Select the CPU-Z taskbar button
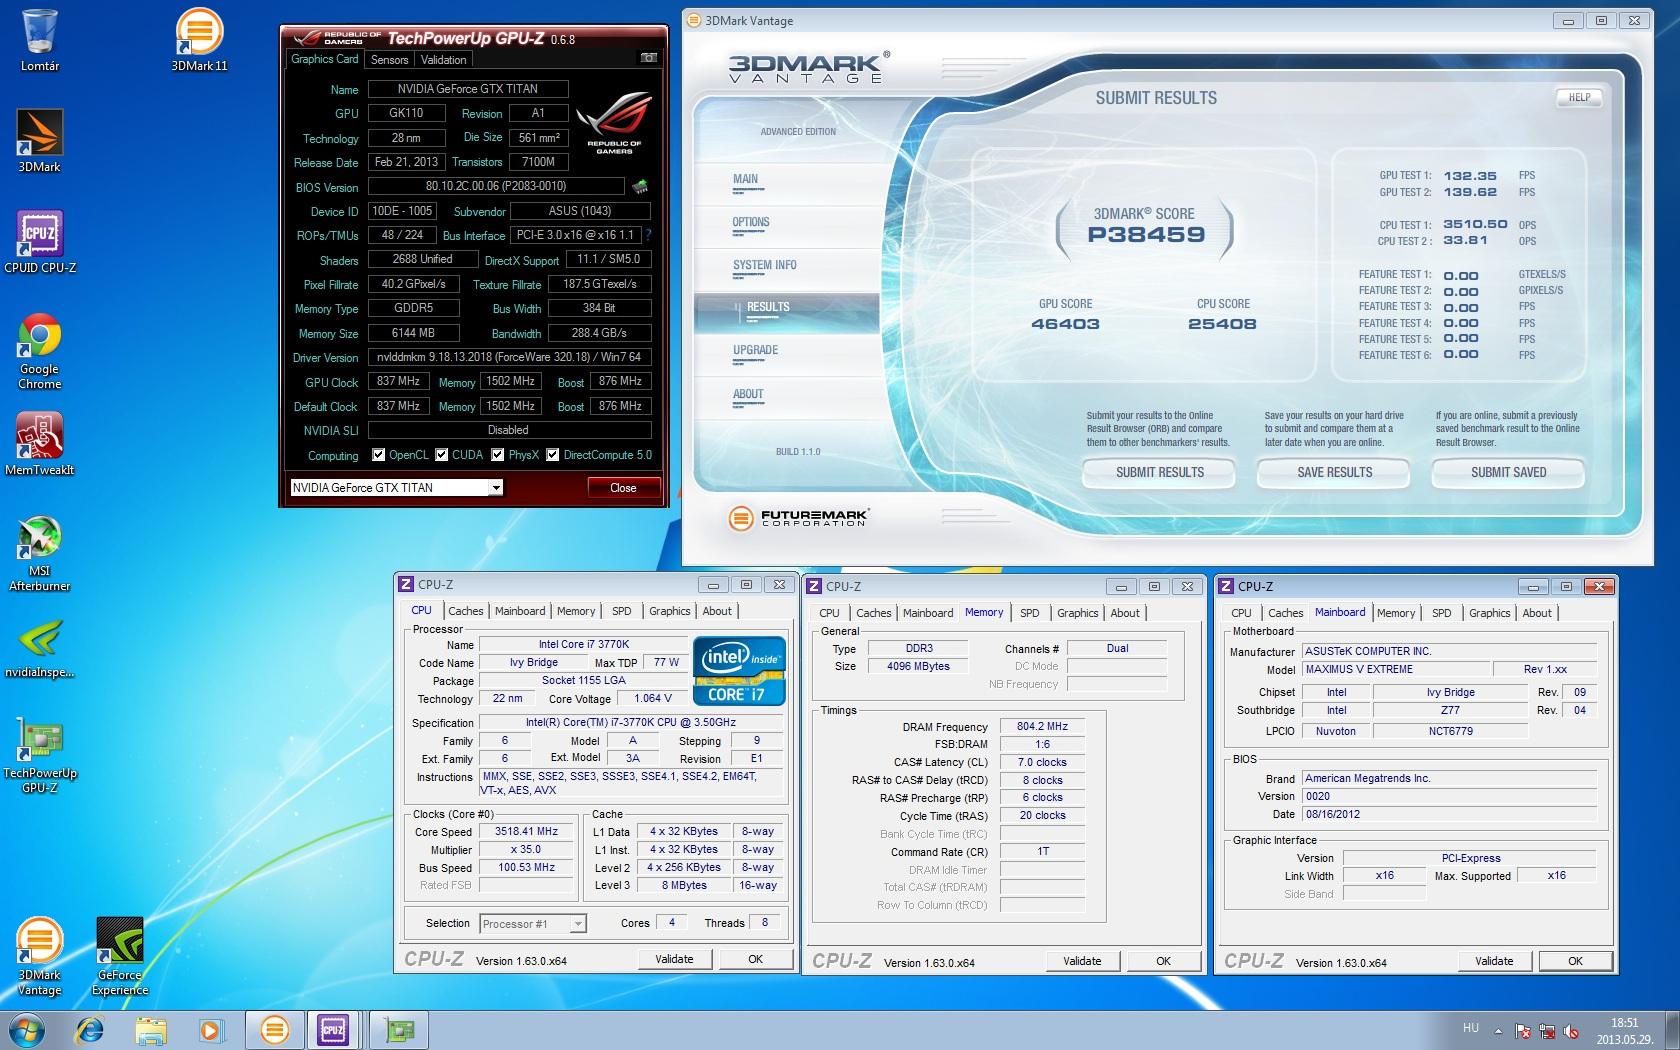Viewport: 1680px width, 1050px height. point(333,1029)
